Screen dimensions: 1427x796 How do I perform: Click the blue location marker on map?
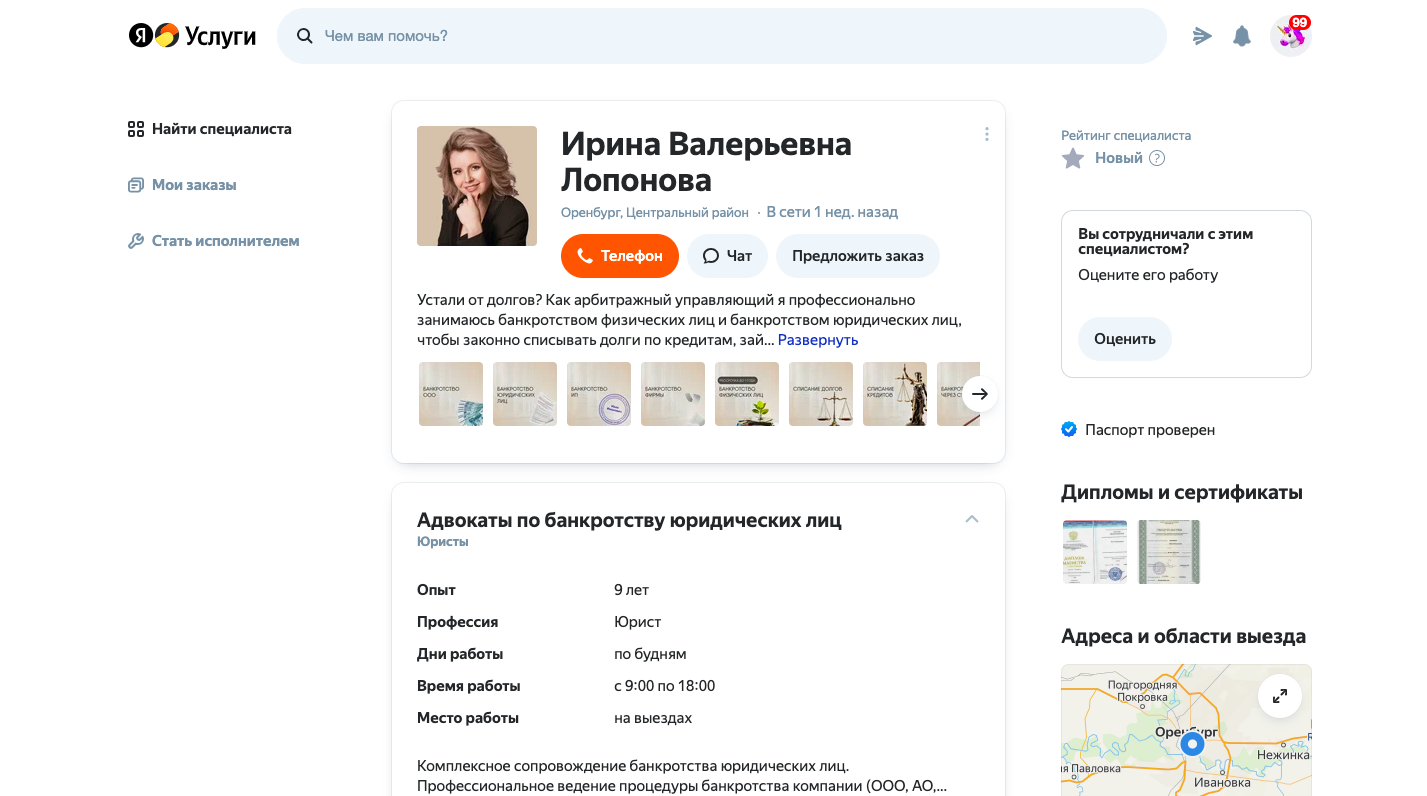click(1191, 744)
